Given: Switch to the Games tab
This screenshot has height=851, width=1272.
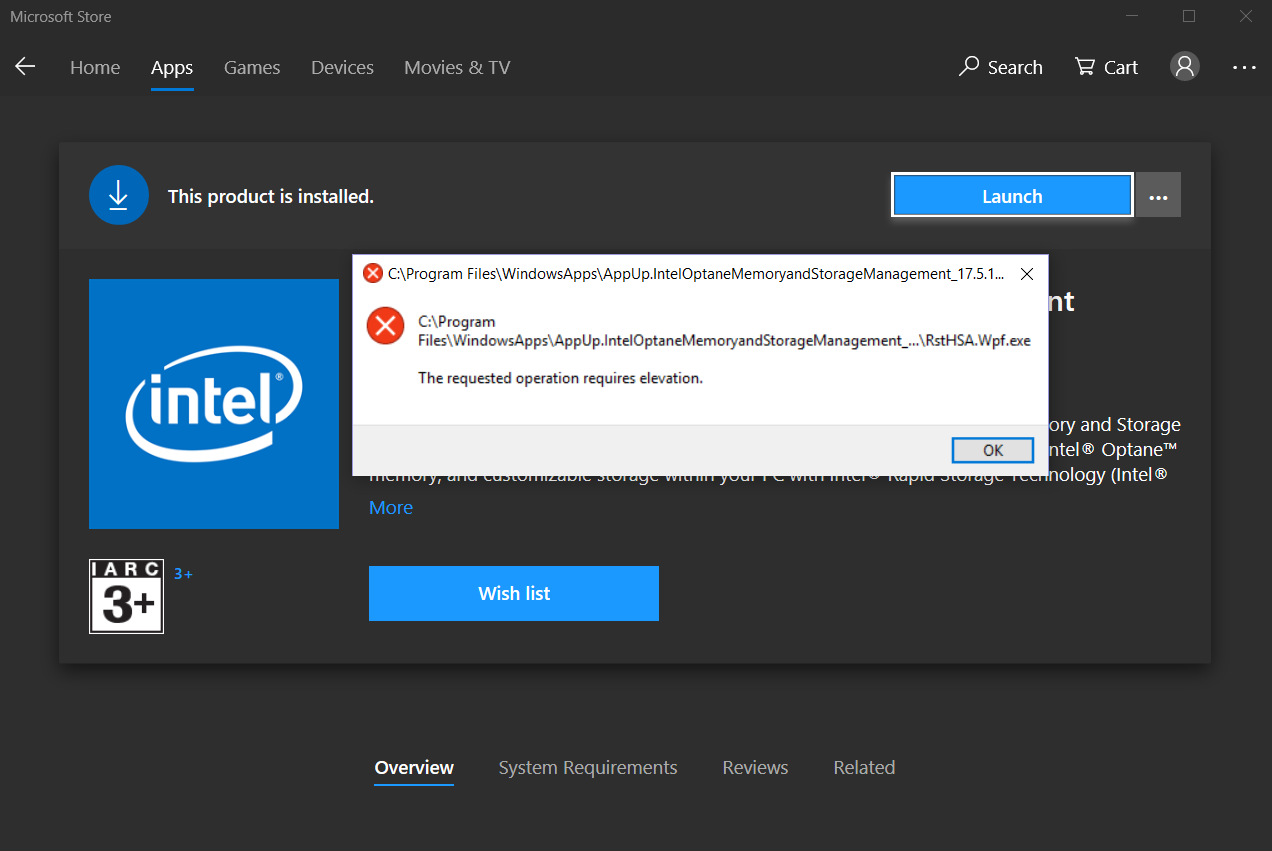Looking at the screenshot, I should point(252,67).
